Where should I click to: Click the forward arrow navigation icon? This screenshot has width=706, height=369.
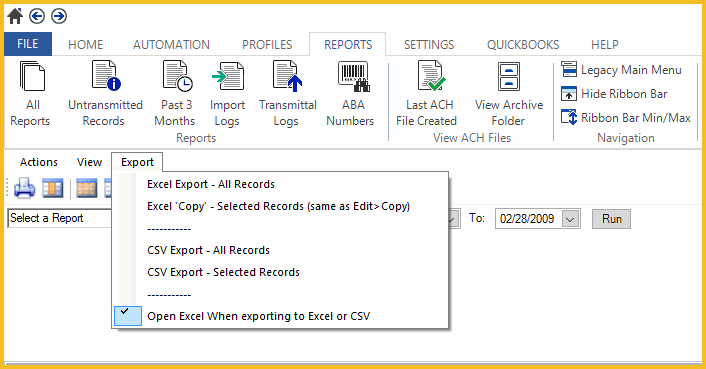pos(59,16)
